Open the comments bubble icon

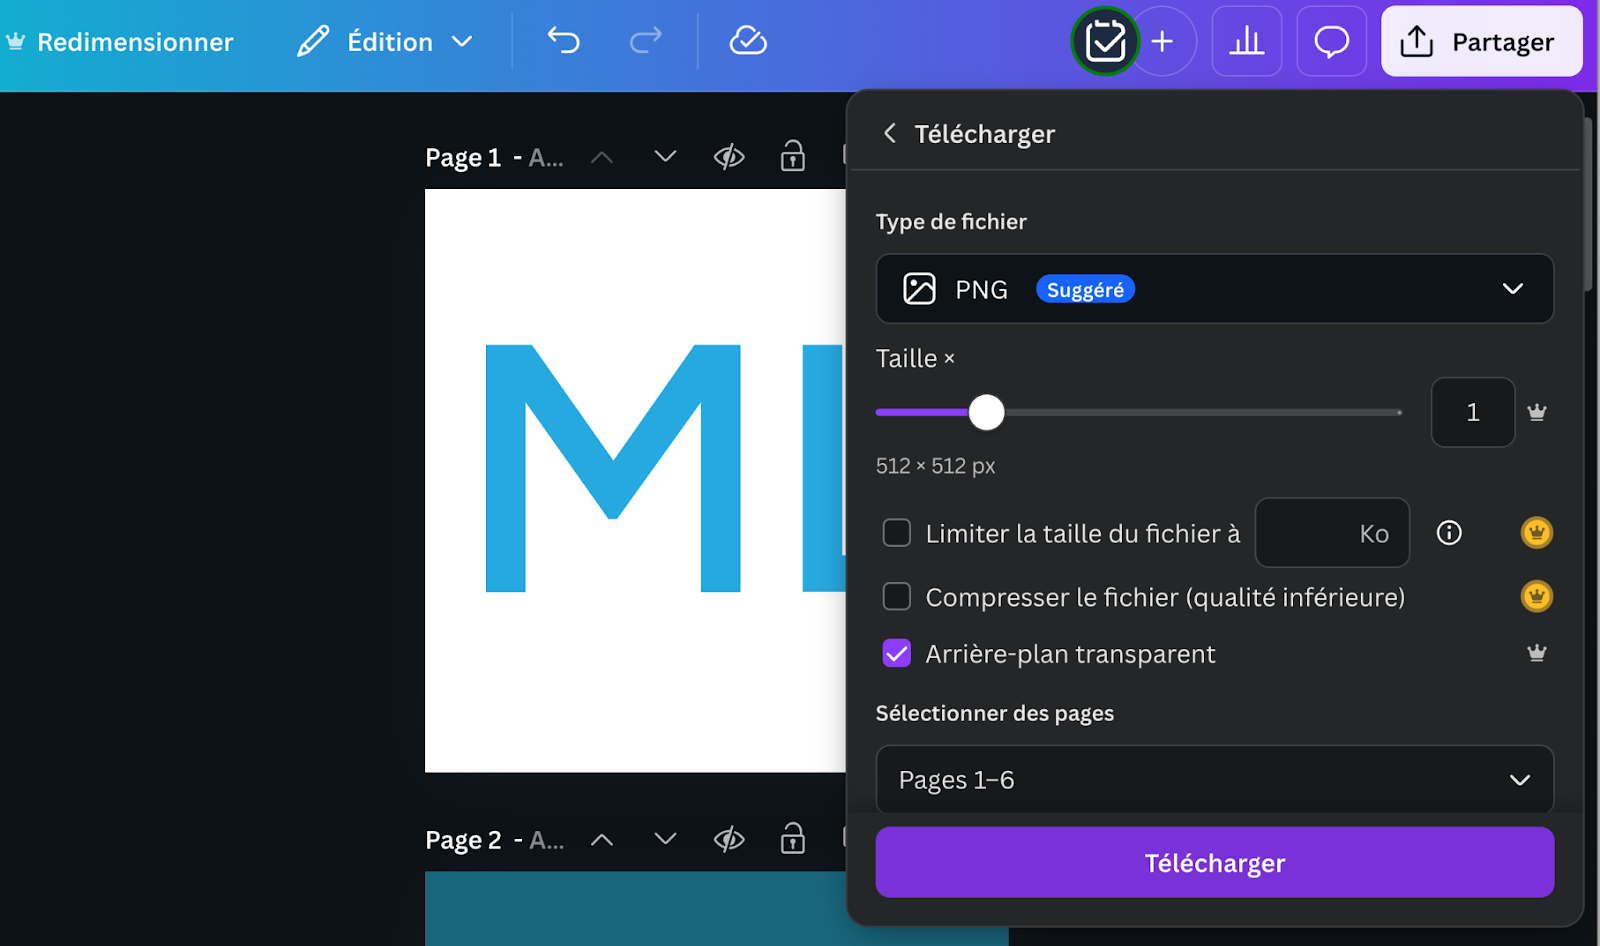pyautogui.click(x=1331, y=41)
